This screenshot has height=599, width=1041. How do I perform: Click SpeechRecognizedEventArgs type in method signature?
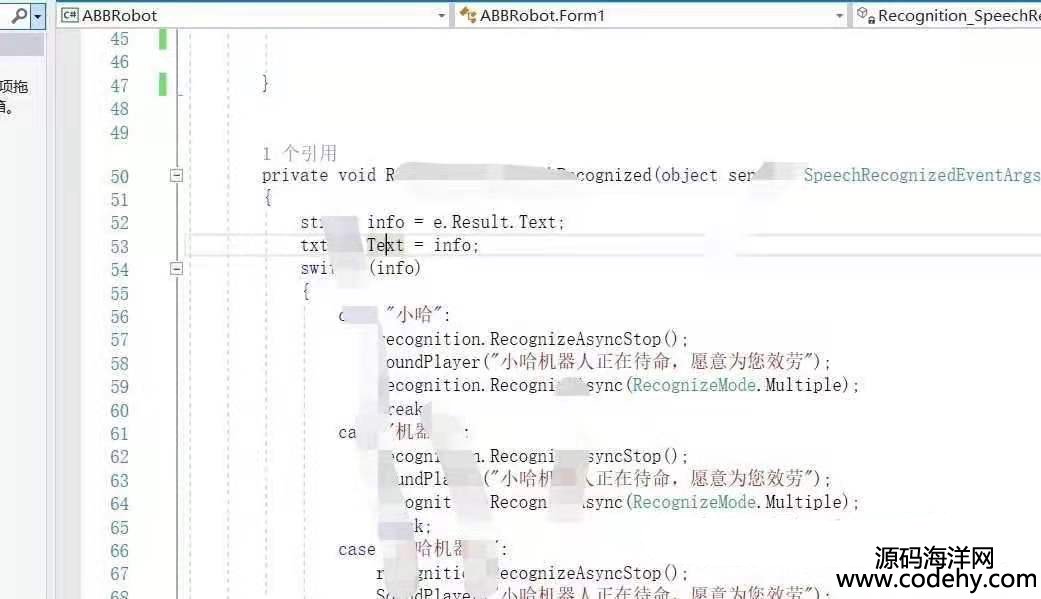click(921, 176)
